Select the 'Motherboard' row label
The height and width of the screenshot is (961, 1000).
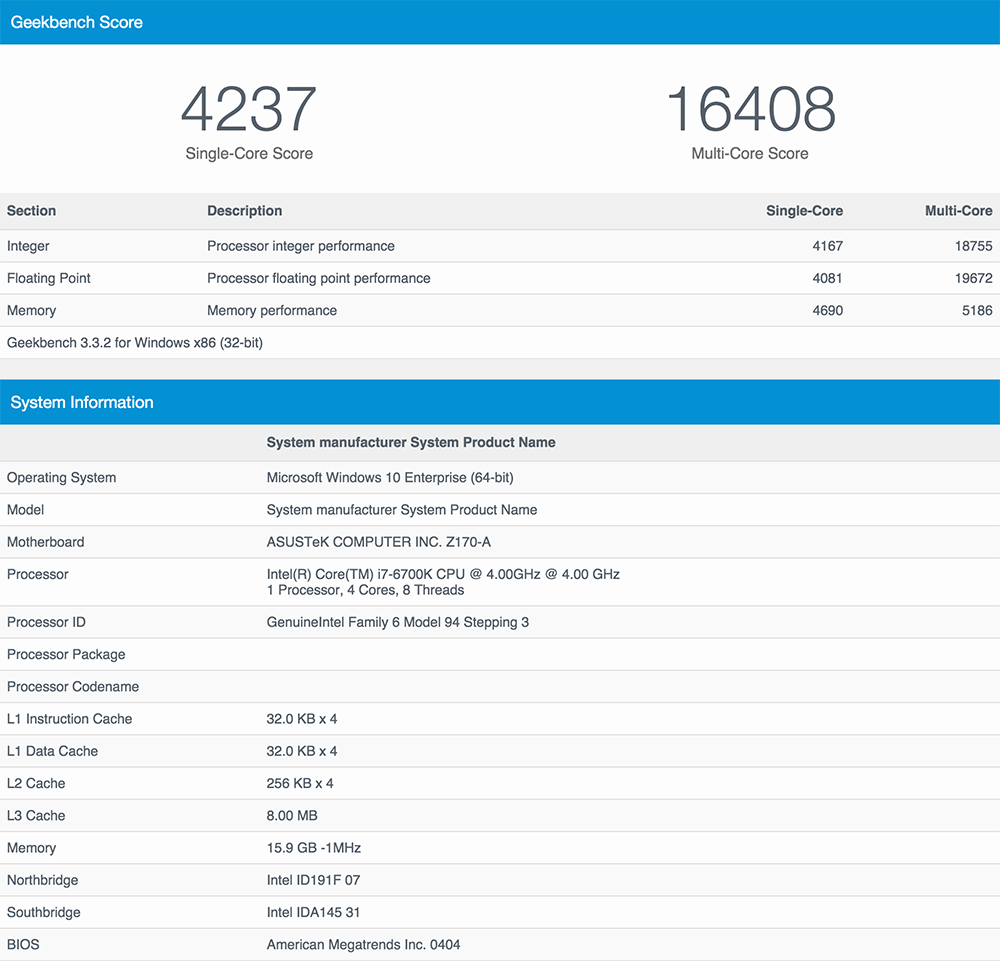[x=45, y=542]
